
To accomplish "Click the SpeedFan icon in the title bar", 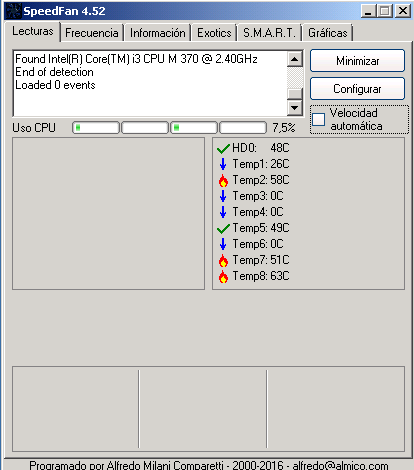I will [x=13, y=11].
